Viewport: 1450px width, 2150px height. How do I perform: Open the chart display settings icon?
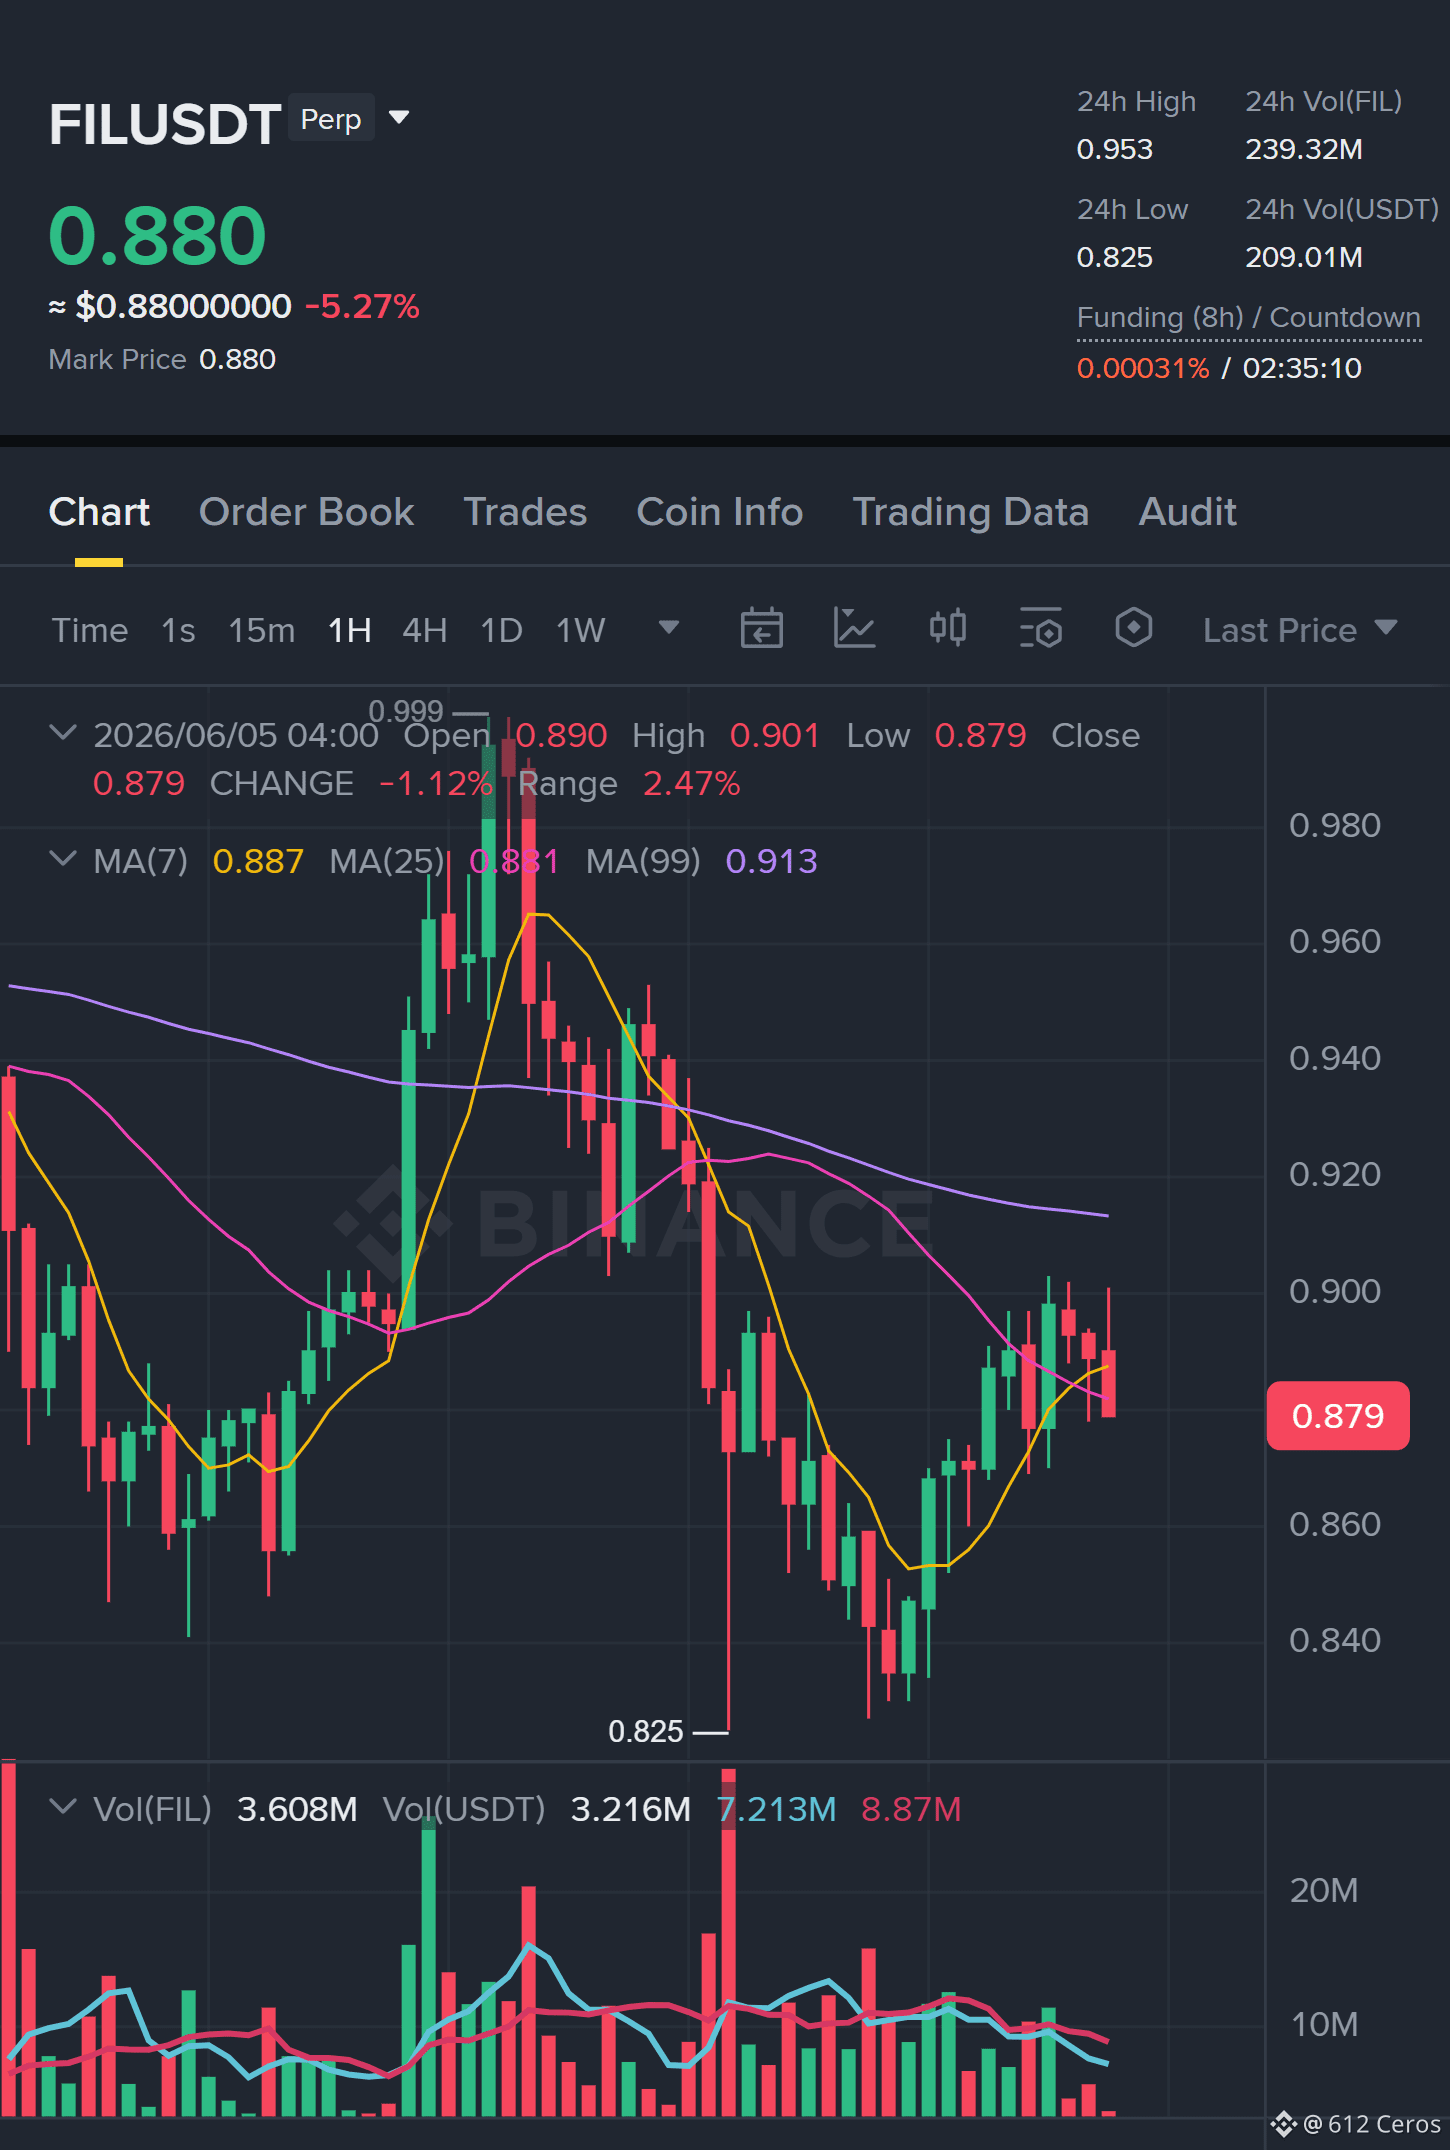[1041, 629]
